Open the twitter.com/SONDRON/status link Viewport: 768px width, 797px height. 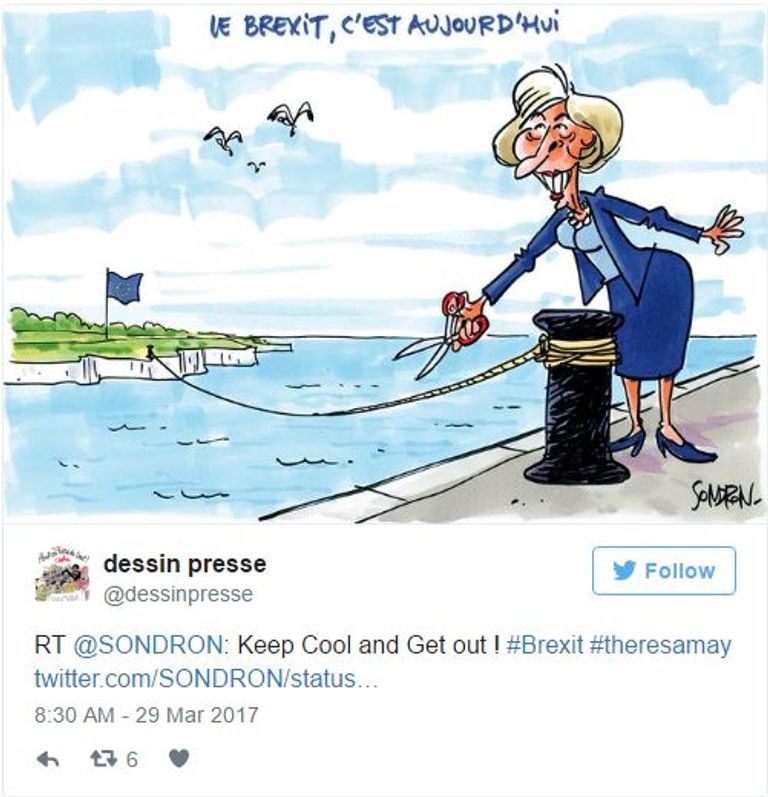coord(206,679)
